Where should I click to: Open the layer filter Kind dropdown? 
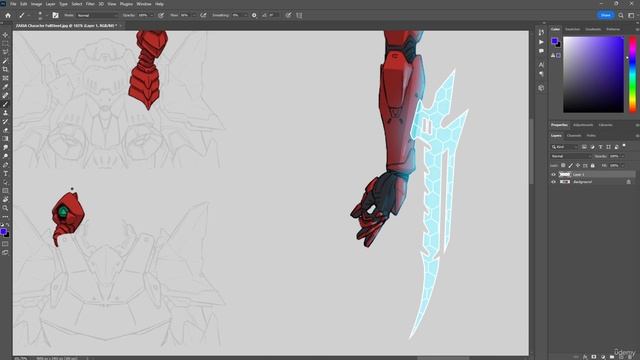point(564,147)
